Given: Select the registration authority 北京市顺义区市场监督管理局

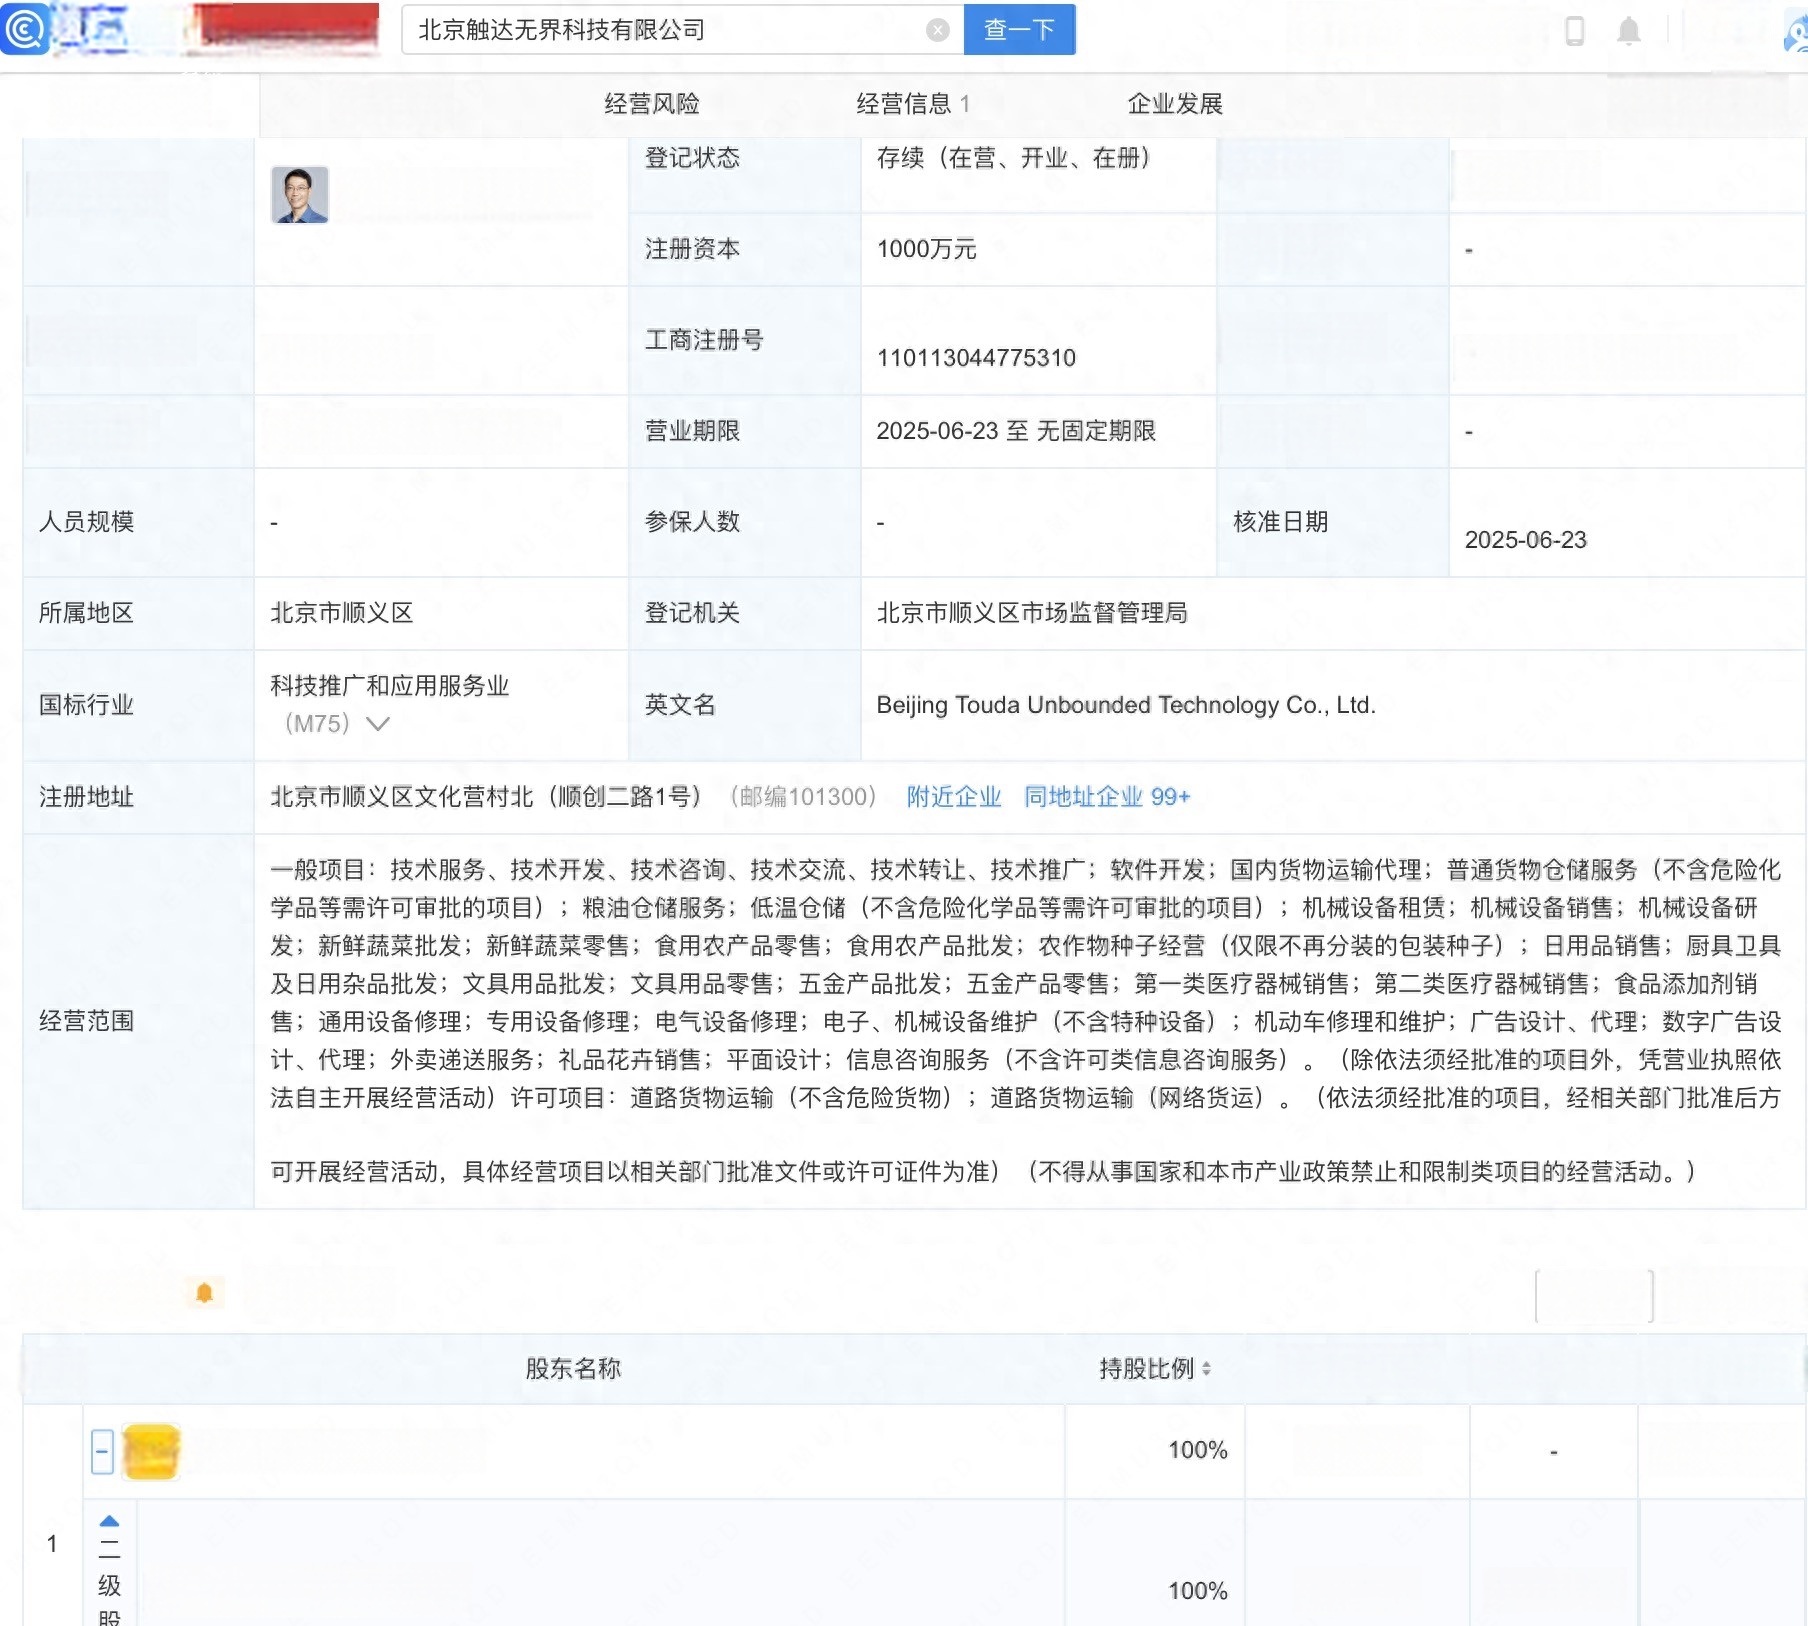Looking at the screenshot, I should pos(1032,613).
